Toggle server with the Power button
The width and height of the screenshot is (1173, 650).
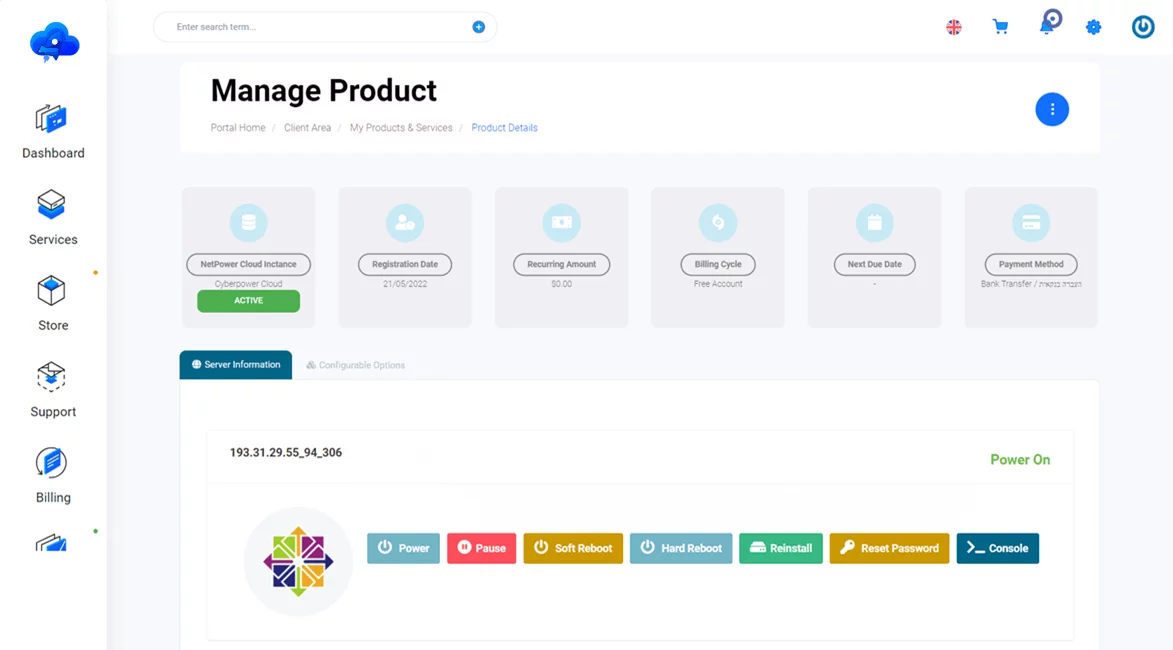click(x=403, y=548)
